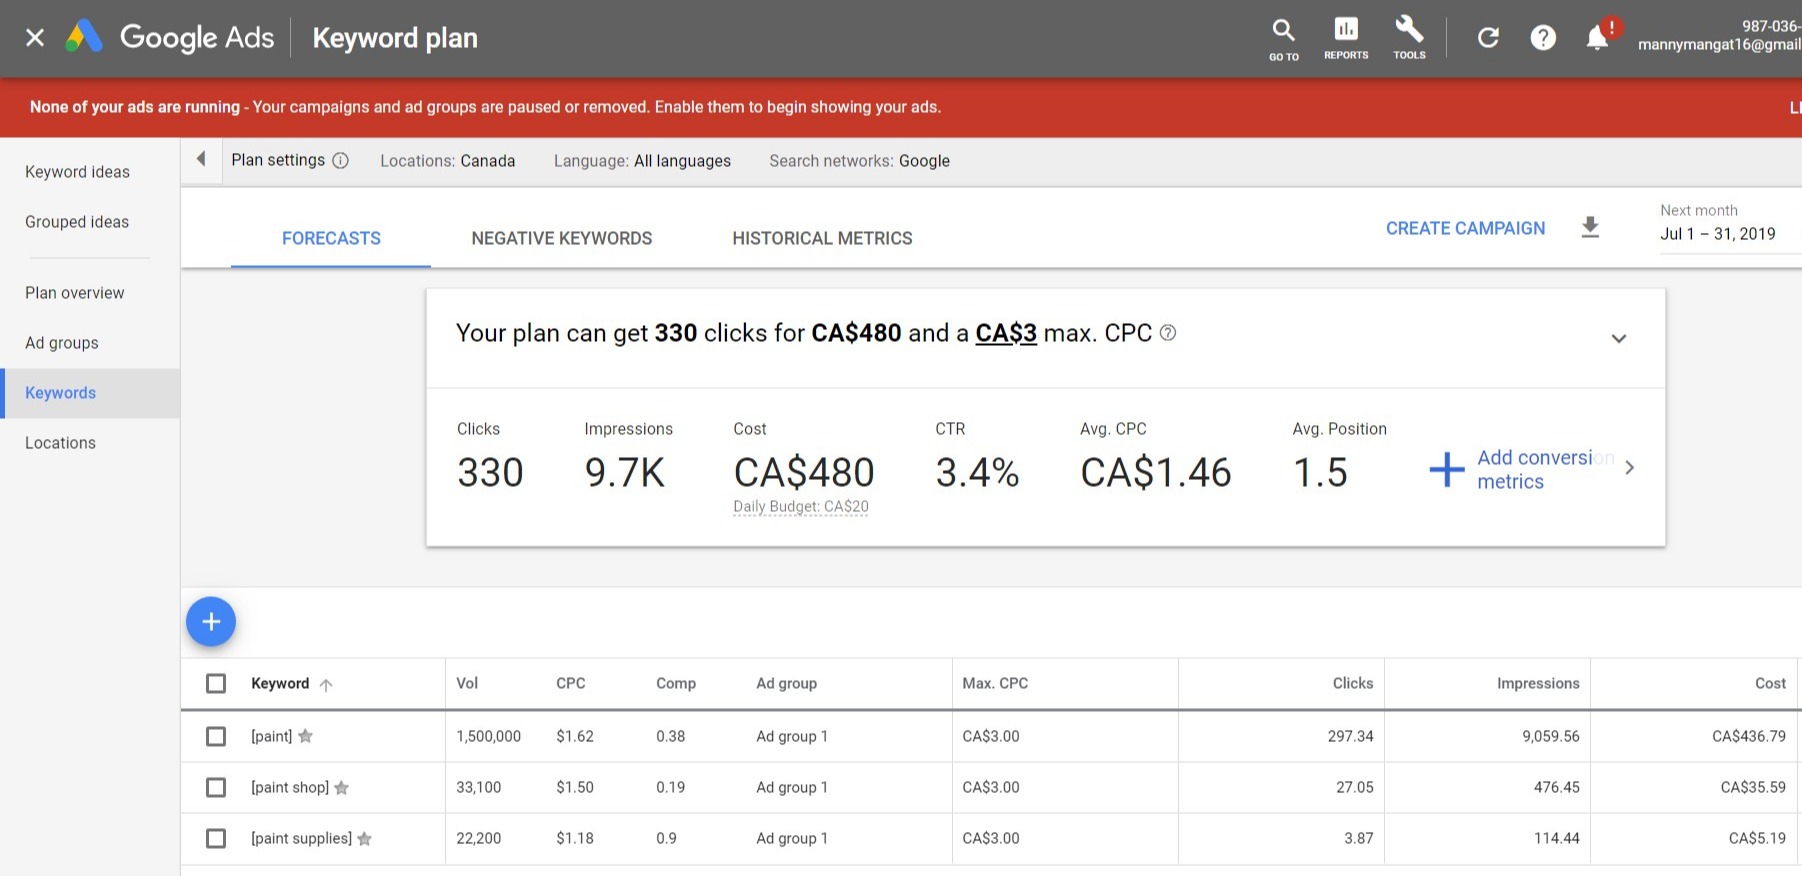The height and width of the screenshot is (876, 1802).
Task: Download the keyword plan forecasts
Action: click(1590, 228)
